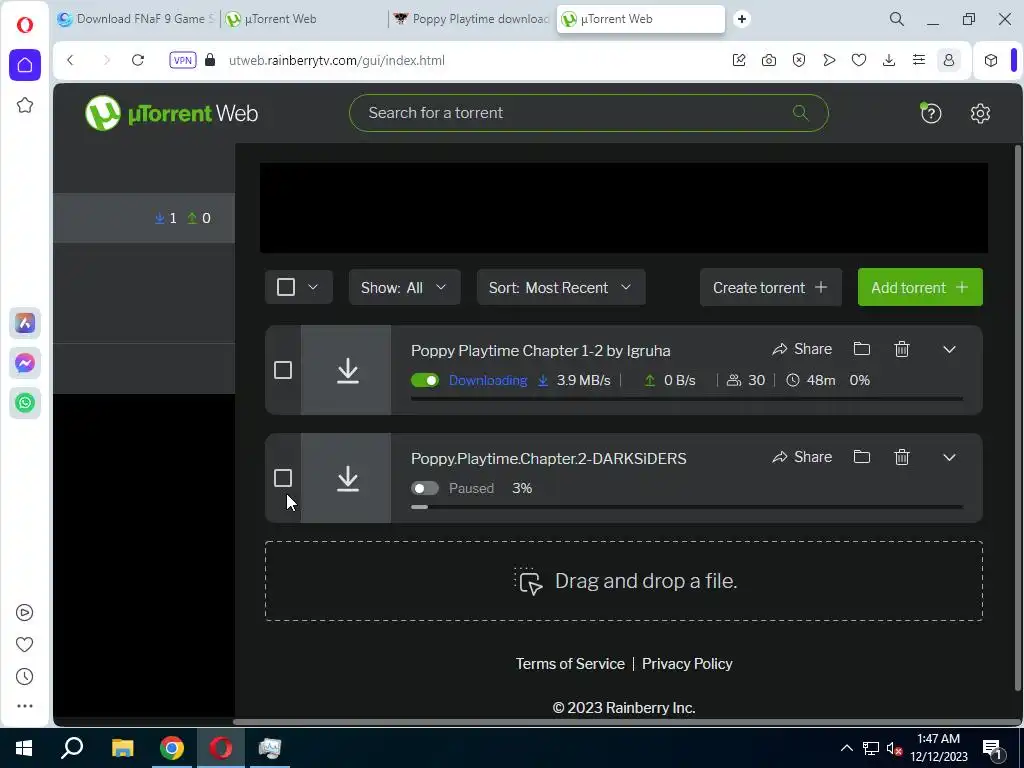
Task: Open the Sort: Most Recent dropdown
Action: pos(561,287)
